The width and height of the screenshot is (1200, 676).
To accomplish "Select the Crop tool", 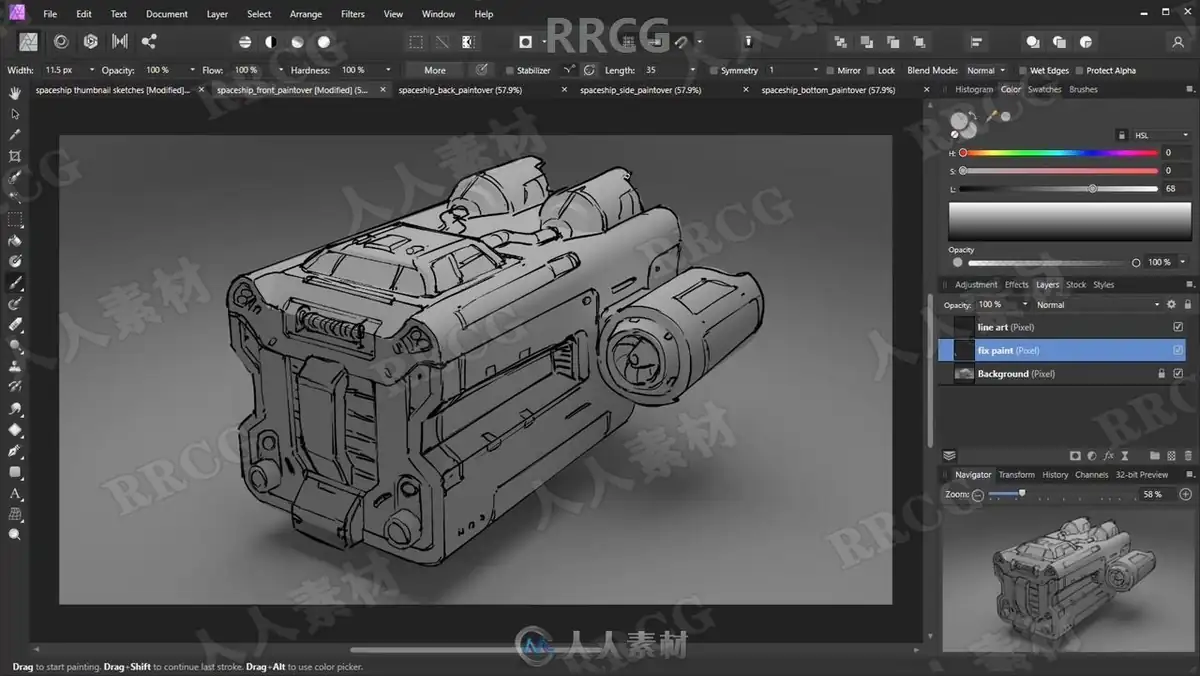I will tap(15, 156).
